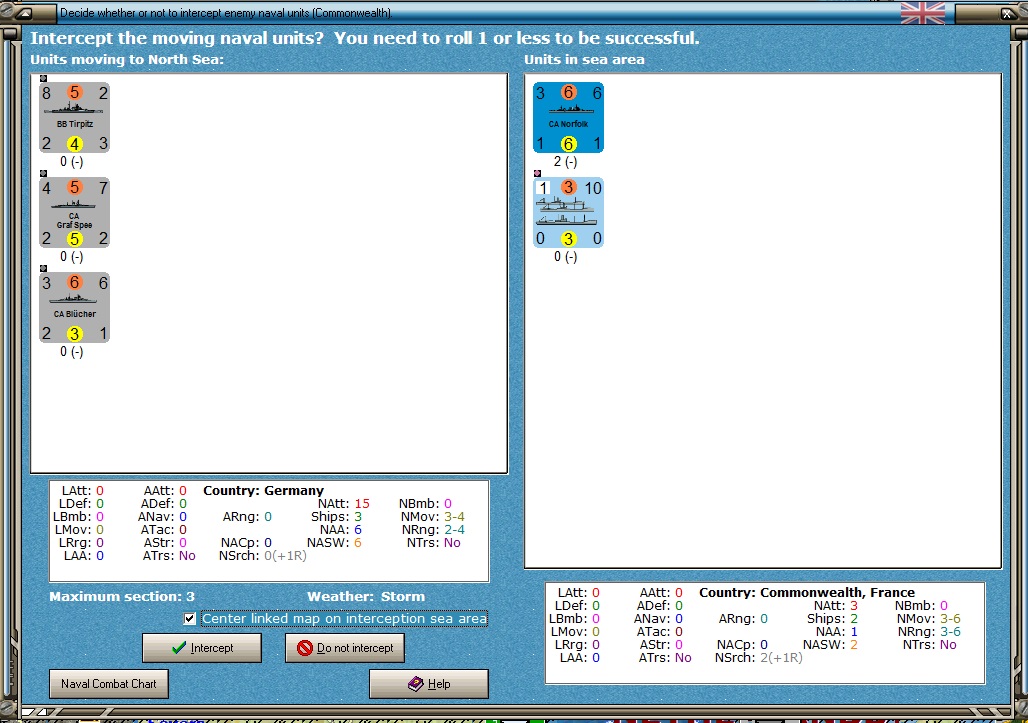Close the interception dialog window
Screen dimensions: 1028x723
[1007, 13]
